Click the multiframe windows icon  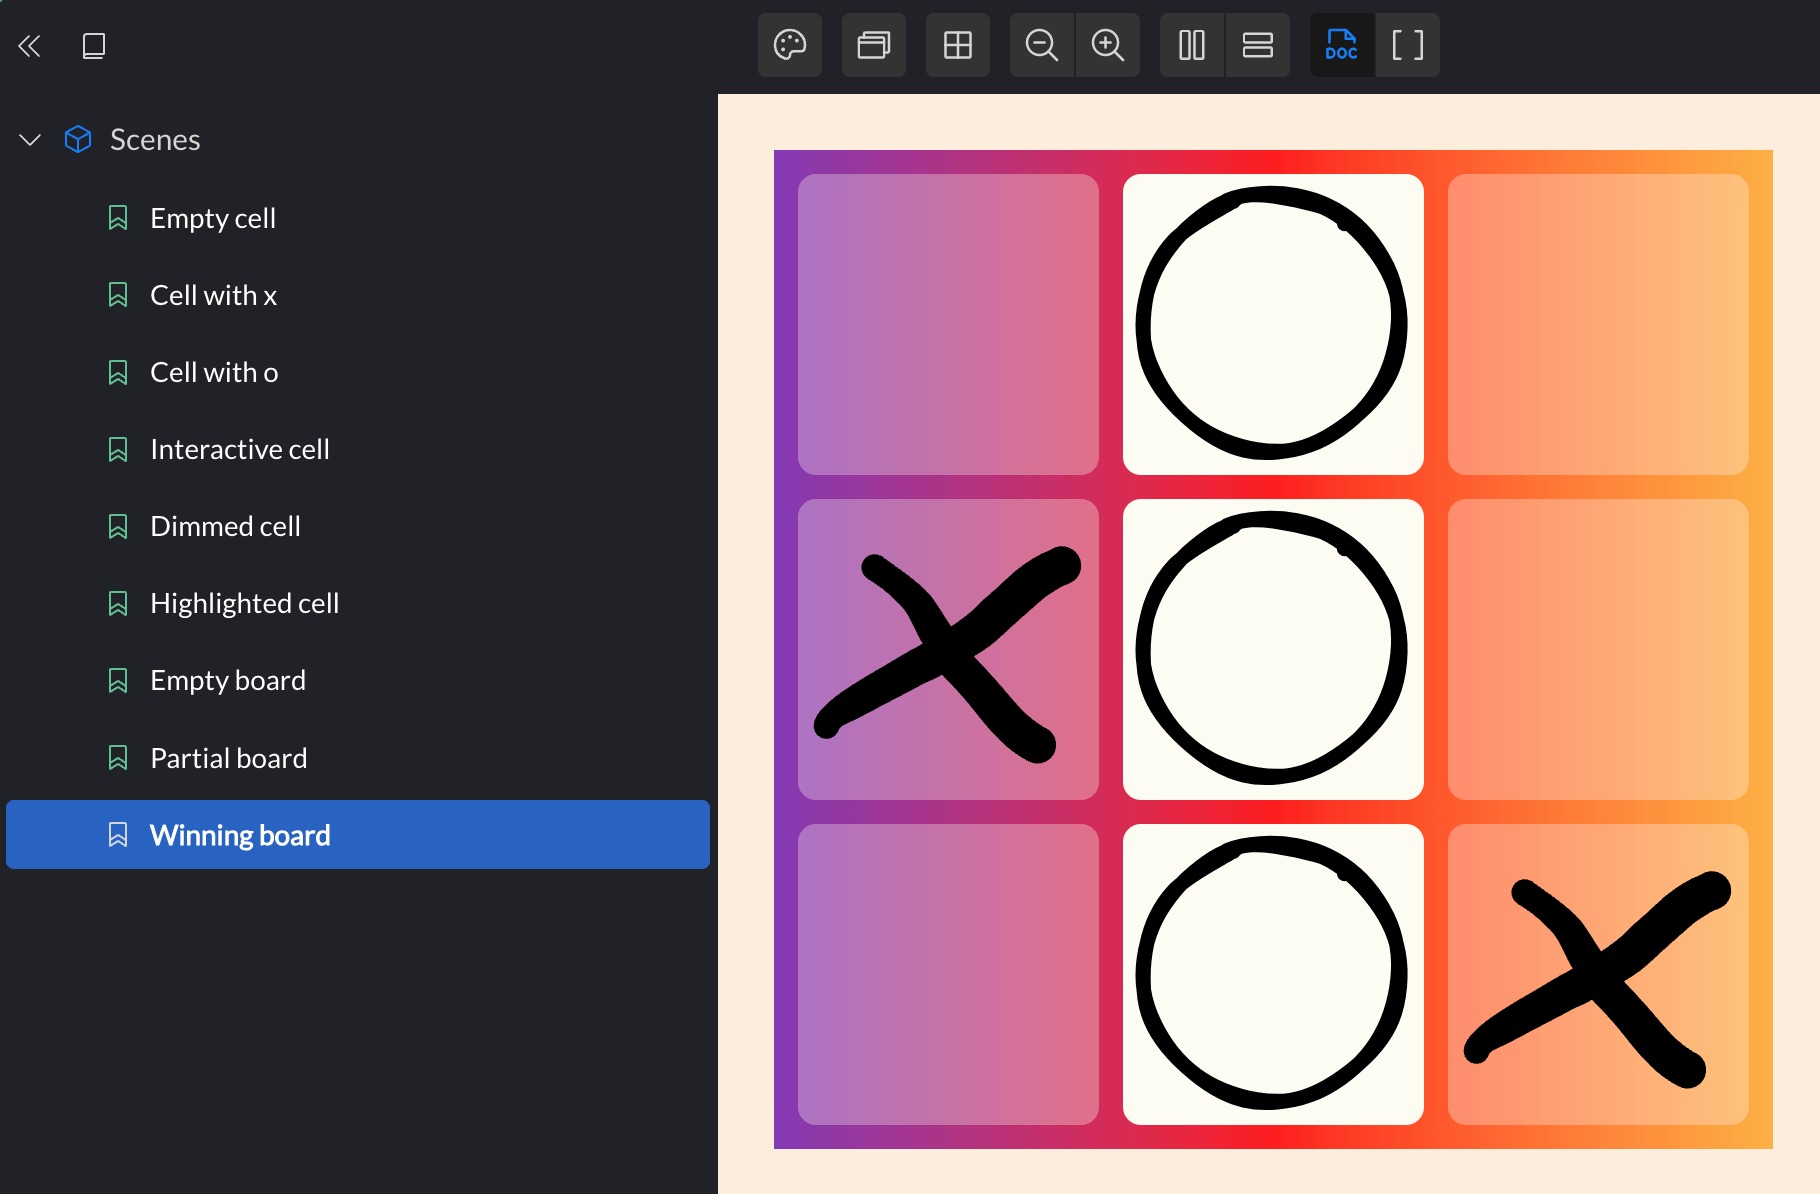[874, 45]
